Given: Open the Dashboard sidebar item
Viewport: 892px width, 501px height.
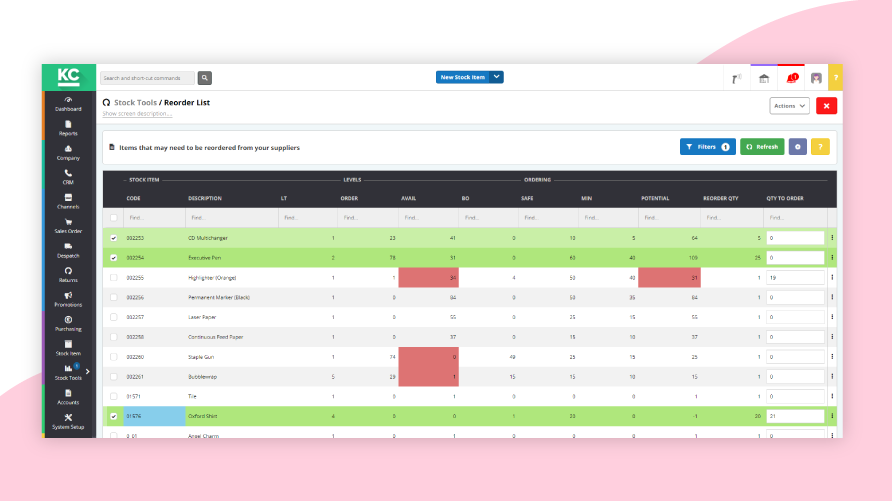Looking at the screenshot, I should [x=68, y=103].
